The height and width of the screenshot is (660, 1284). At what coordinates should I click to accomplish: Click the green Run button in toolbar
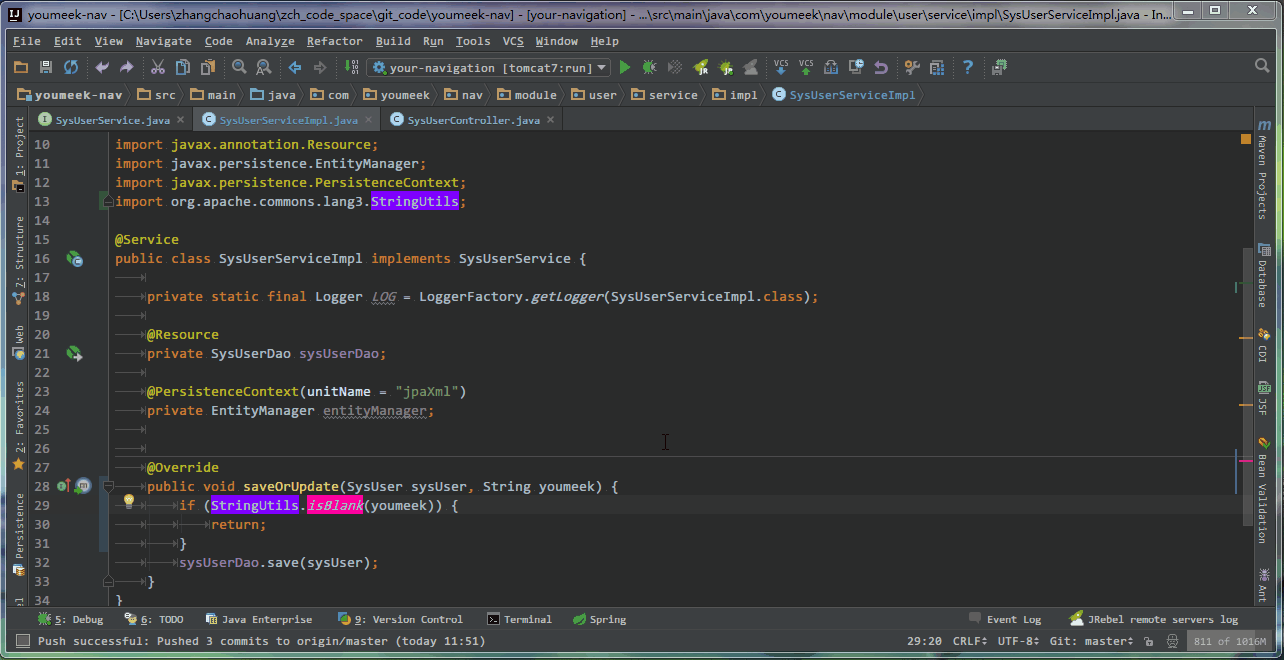(625, 67)
